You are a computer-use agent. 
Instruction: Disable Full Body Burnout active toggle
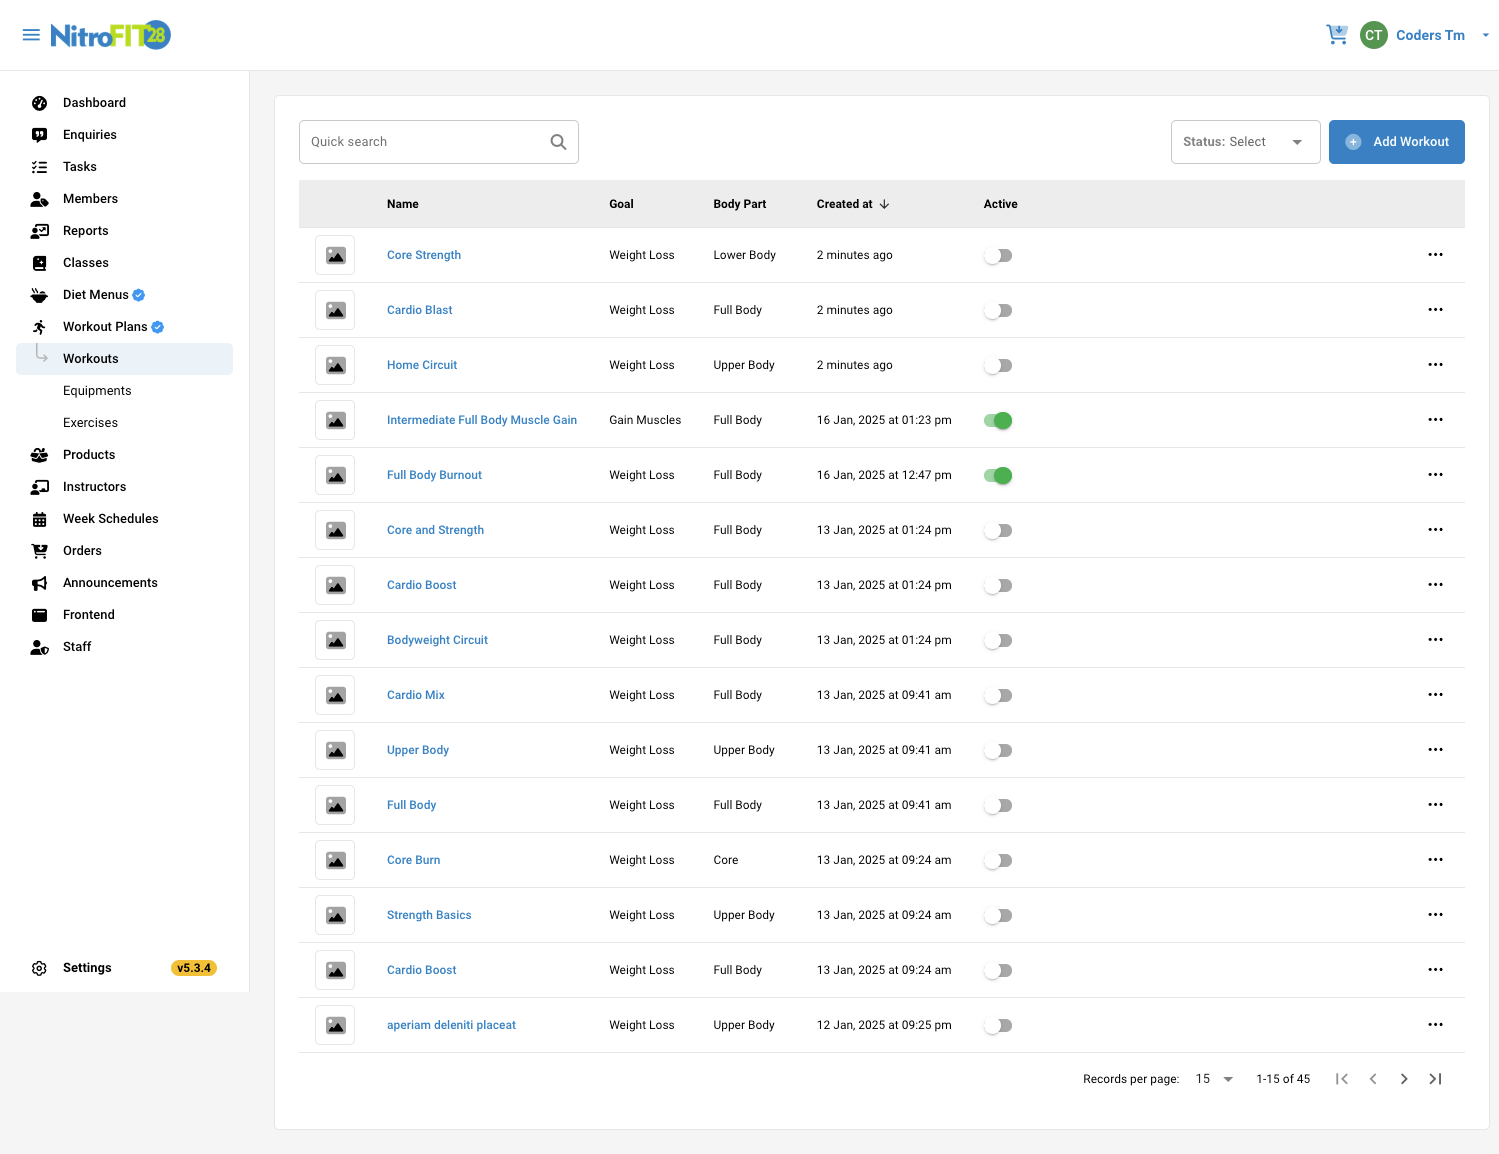[998, 476]
